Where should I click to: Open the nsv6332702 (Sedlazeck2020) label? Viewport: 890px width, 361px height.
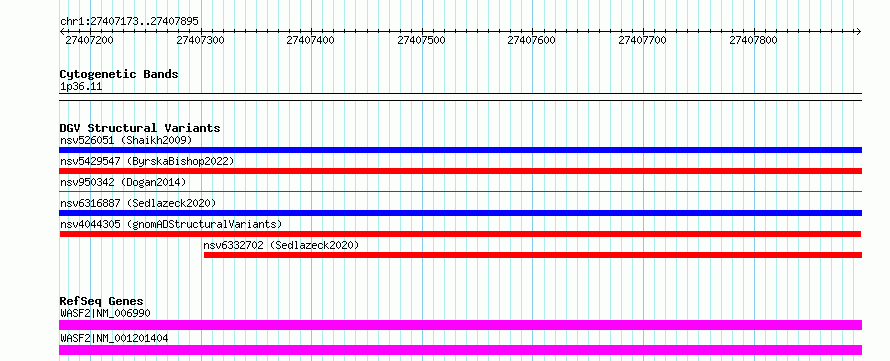click(282, 245)
